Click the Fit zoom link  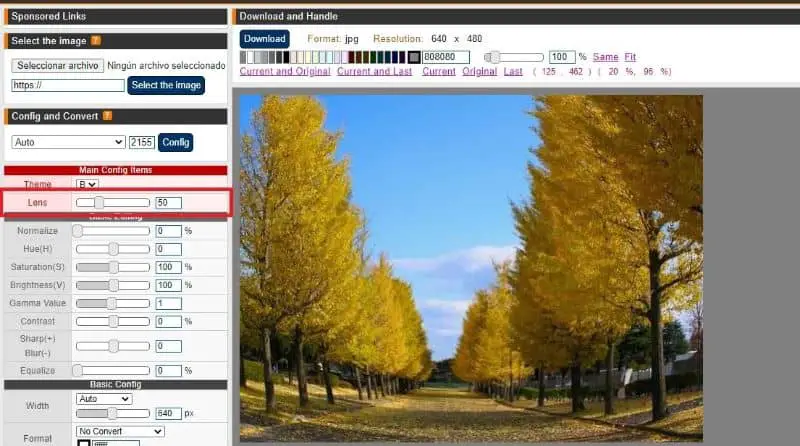point(630,57)
